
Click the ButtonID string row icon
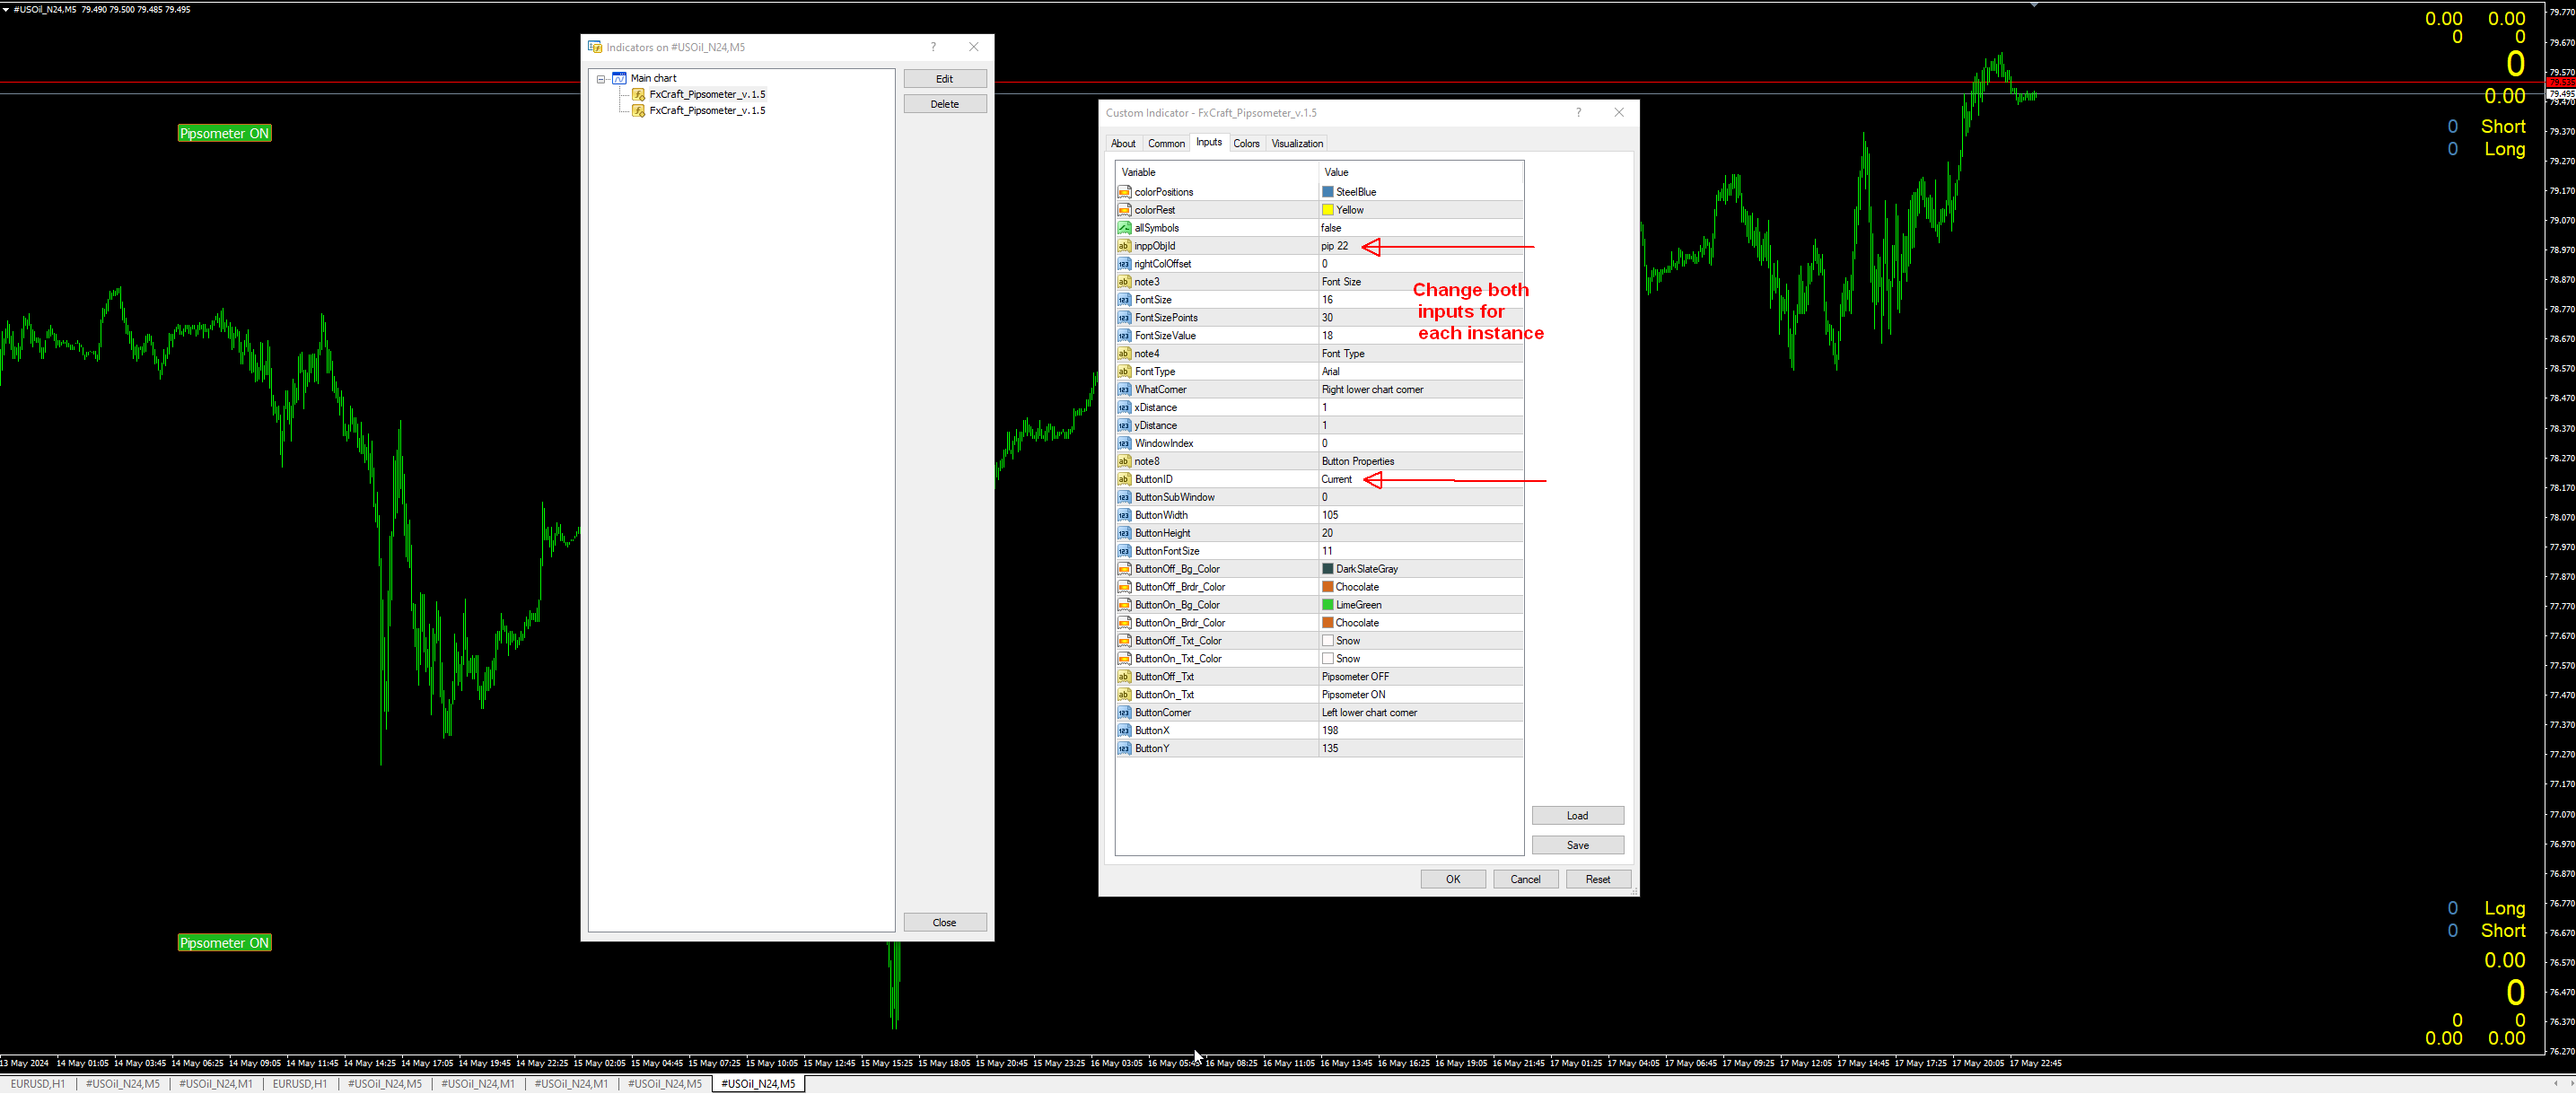pos(1124,479)
